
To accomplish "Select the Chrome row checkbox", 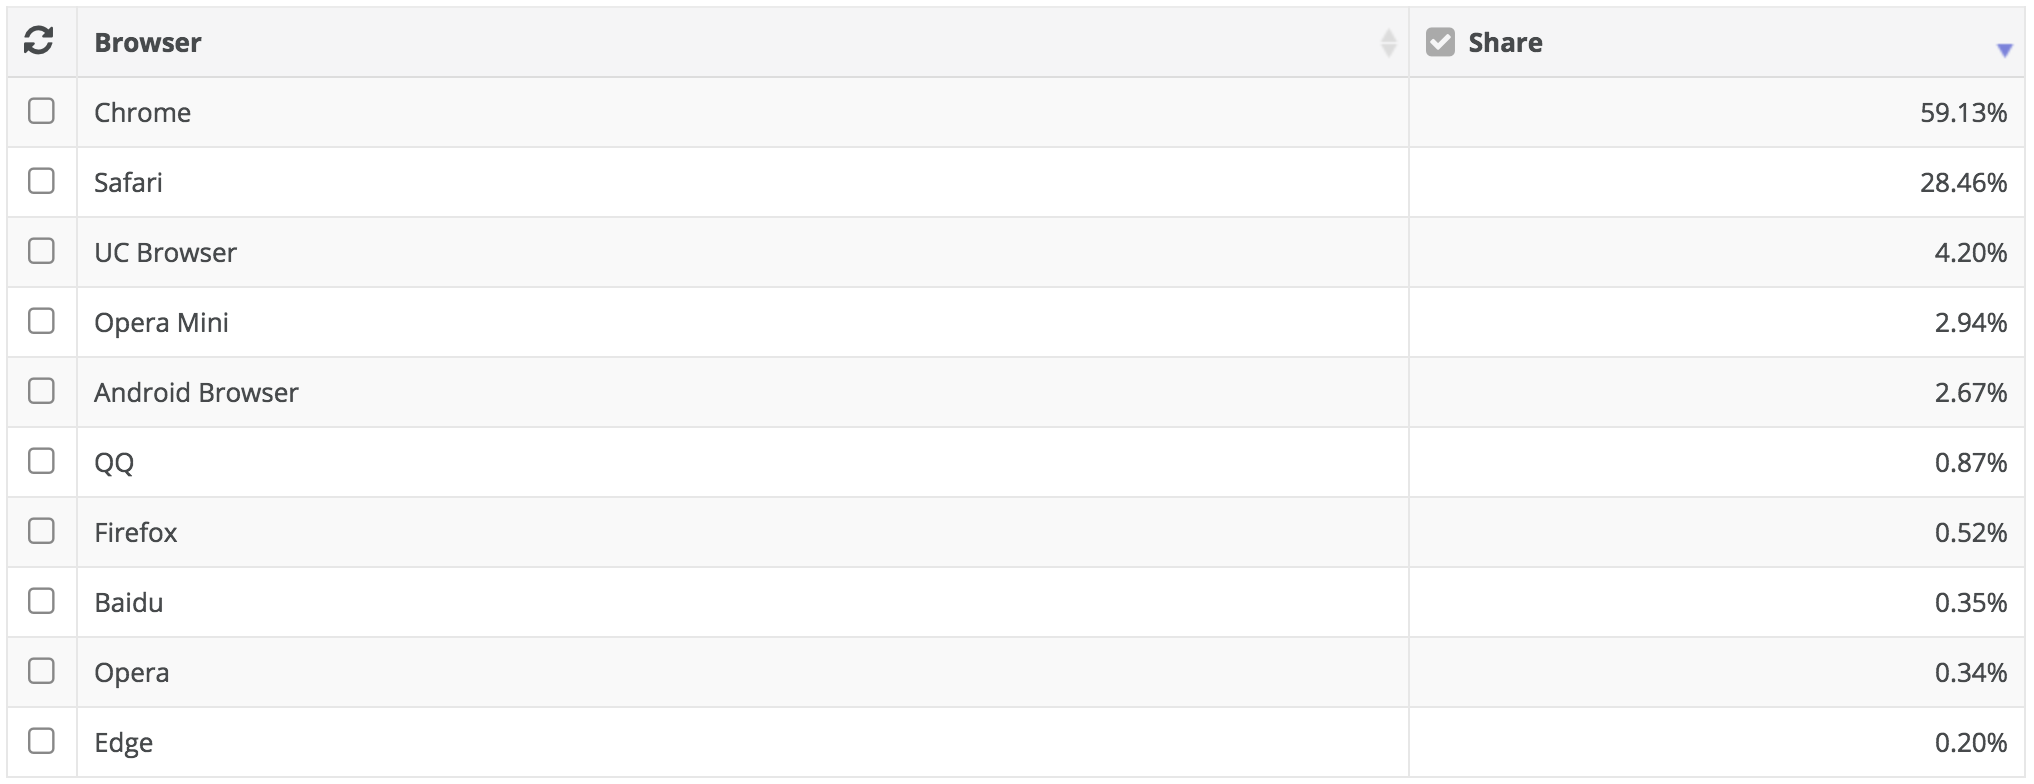I will 41,111.
